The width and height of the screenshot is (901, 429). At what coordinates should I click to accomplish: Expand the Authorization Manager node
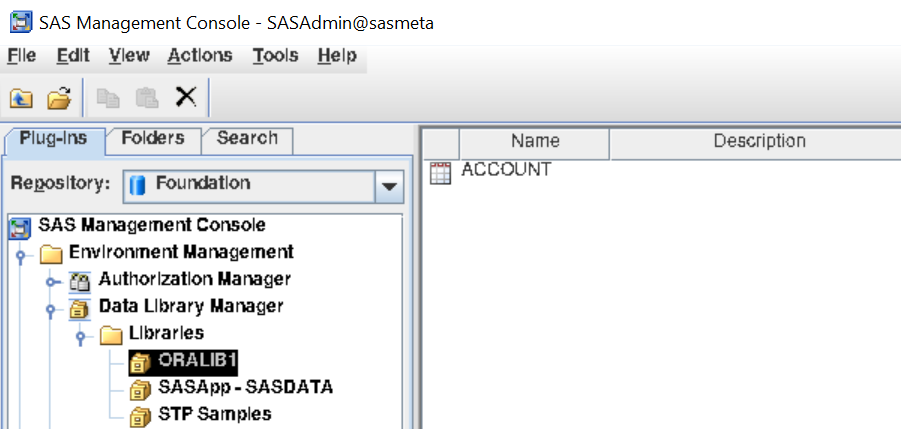coord(51,281)
